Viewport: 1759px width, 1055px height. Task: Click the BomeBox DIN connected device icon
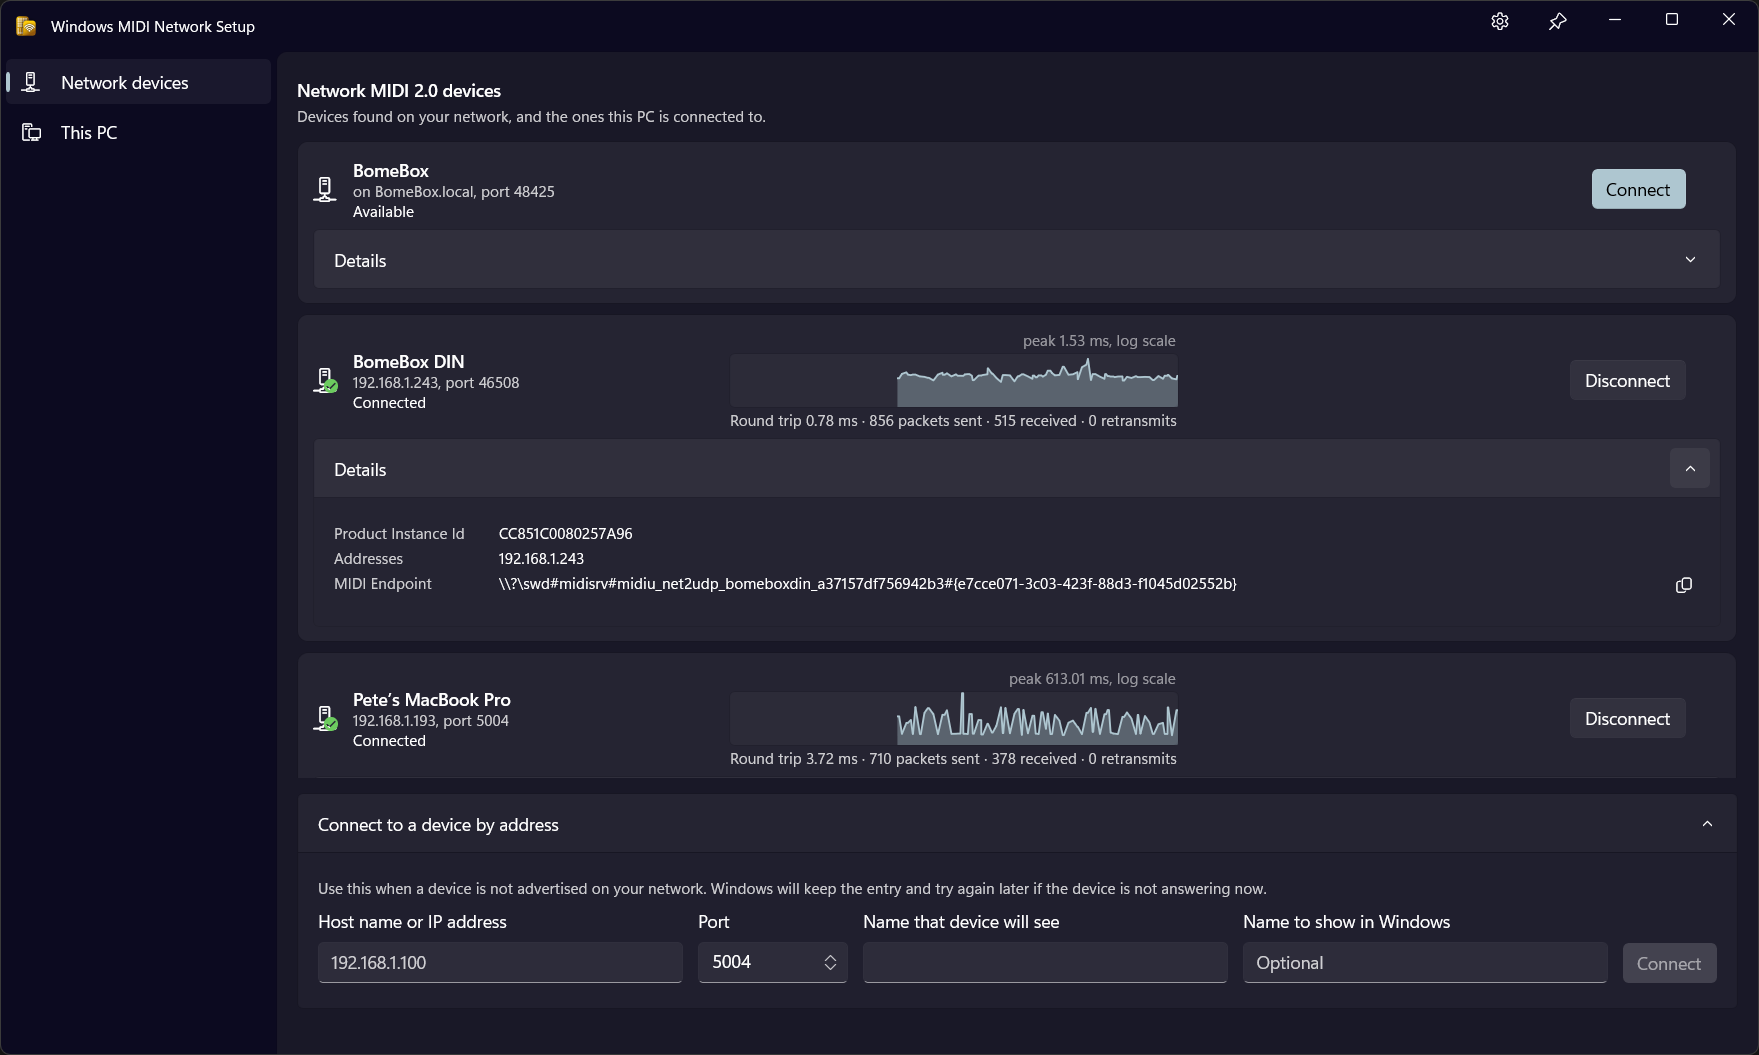tap(324, 381)
